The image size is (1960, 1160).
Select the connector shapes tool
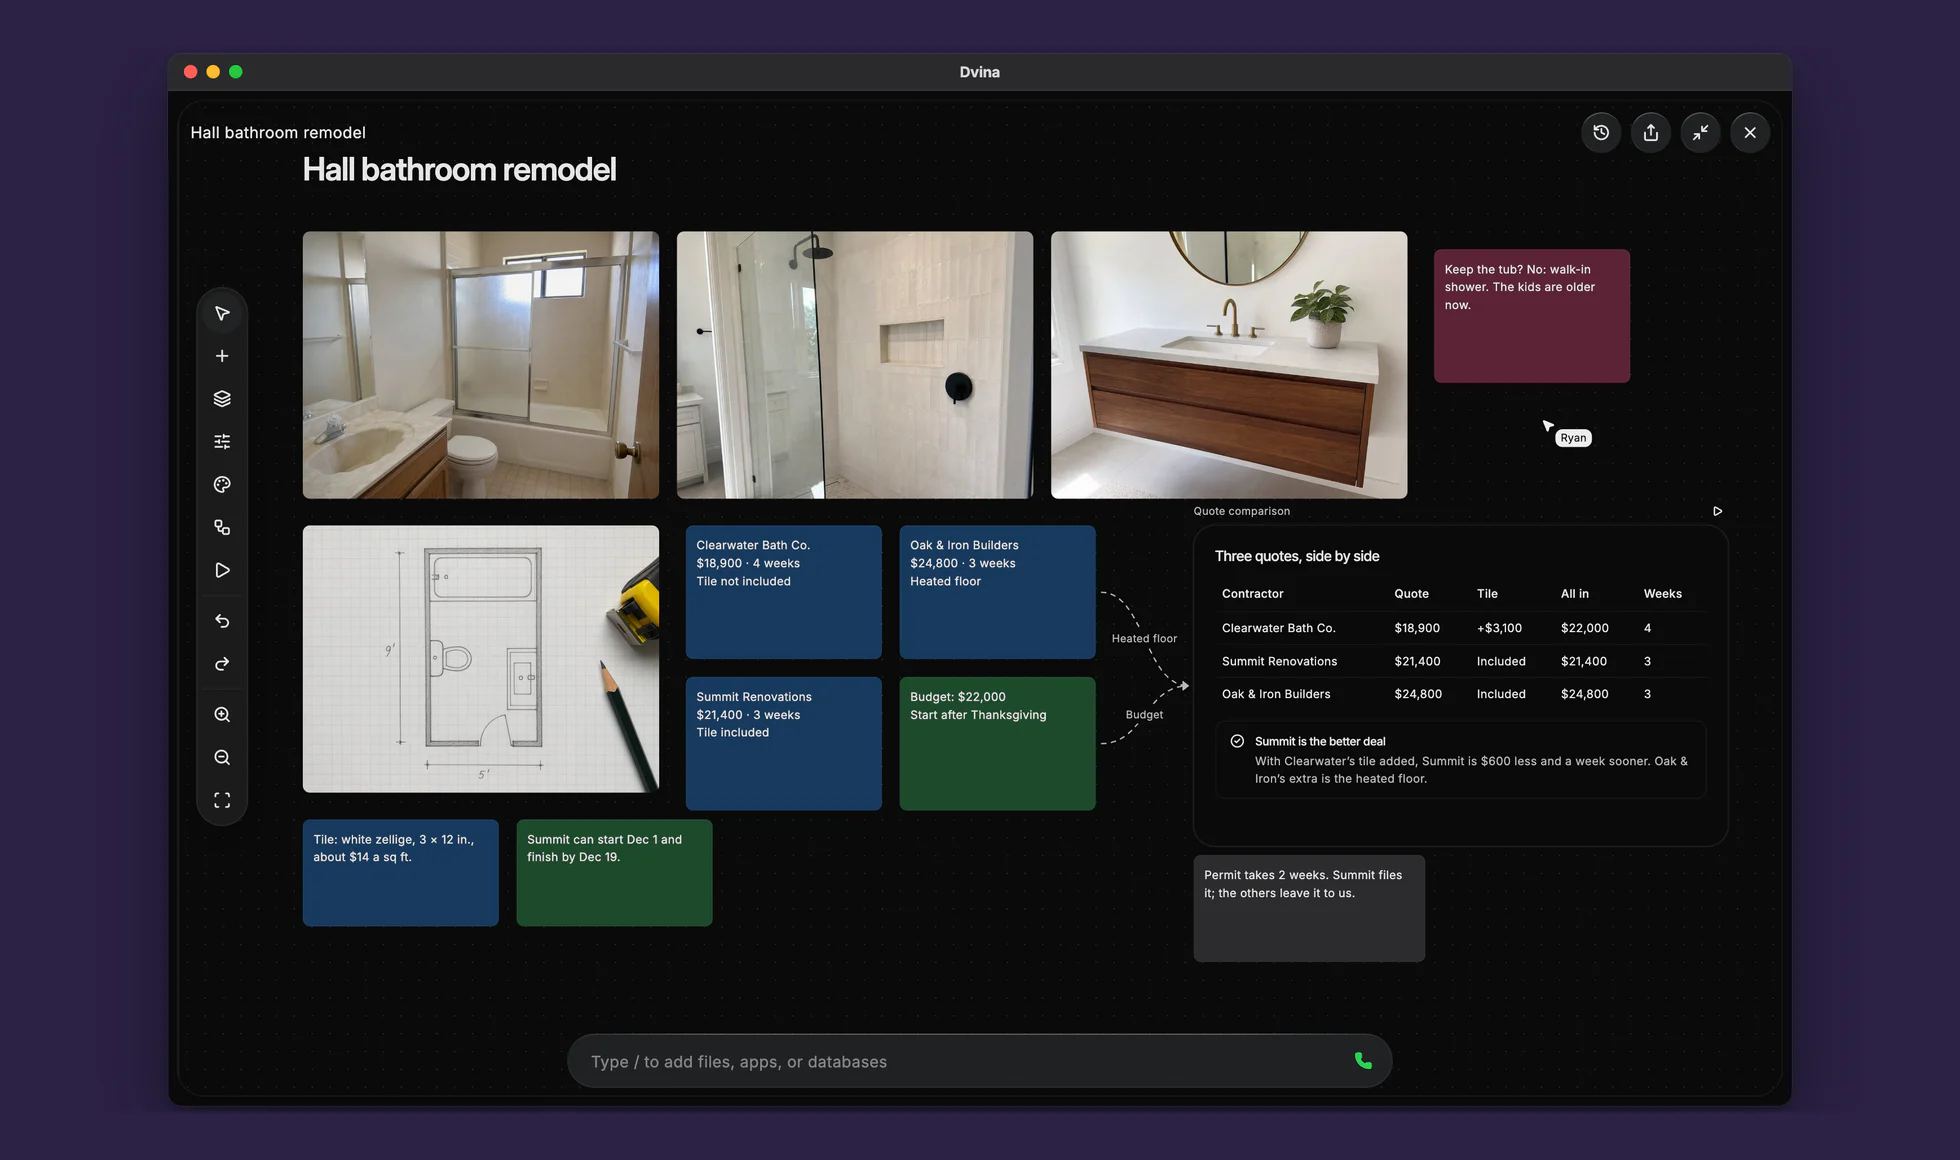tap(222, 527)
